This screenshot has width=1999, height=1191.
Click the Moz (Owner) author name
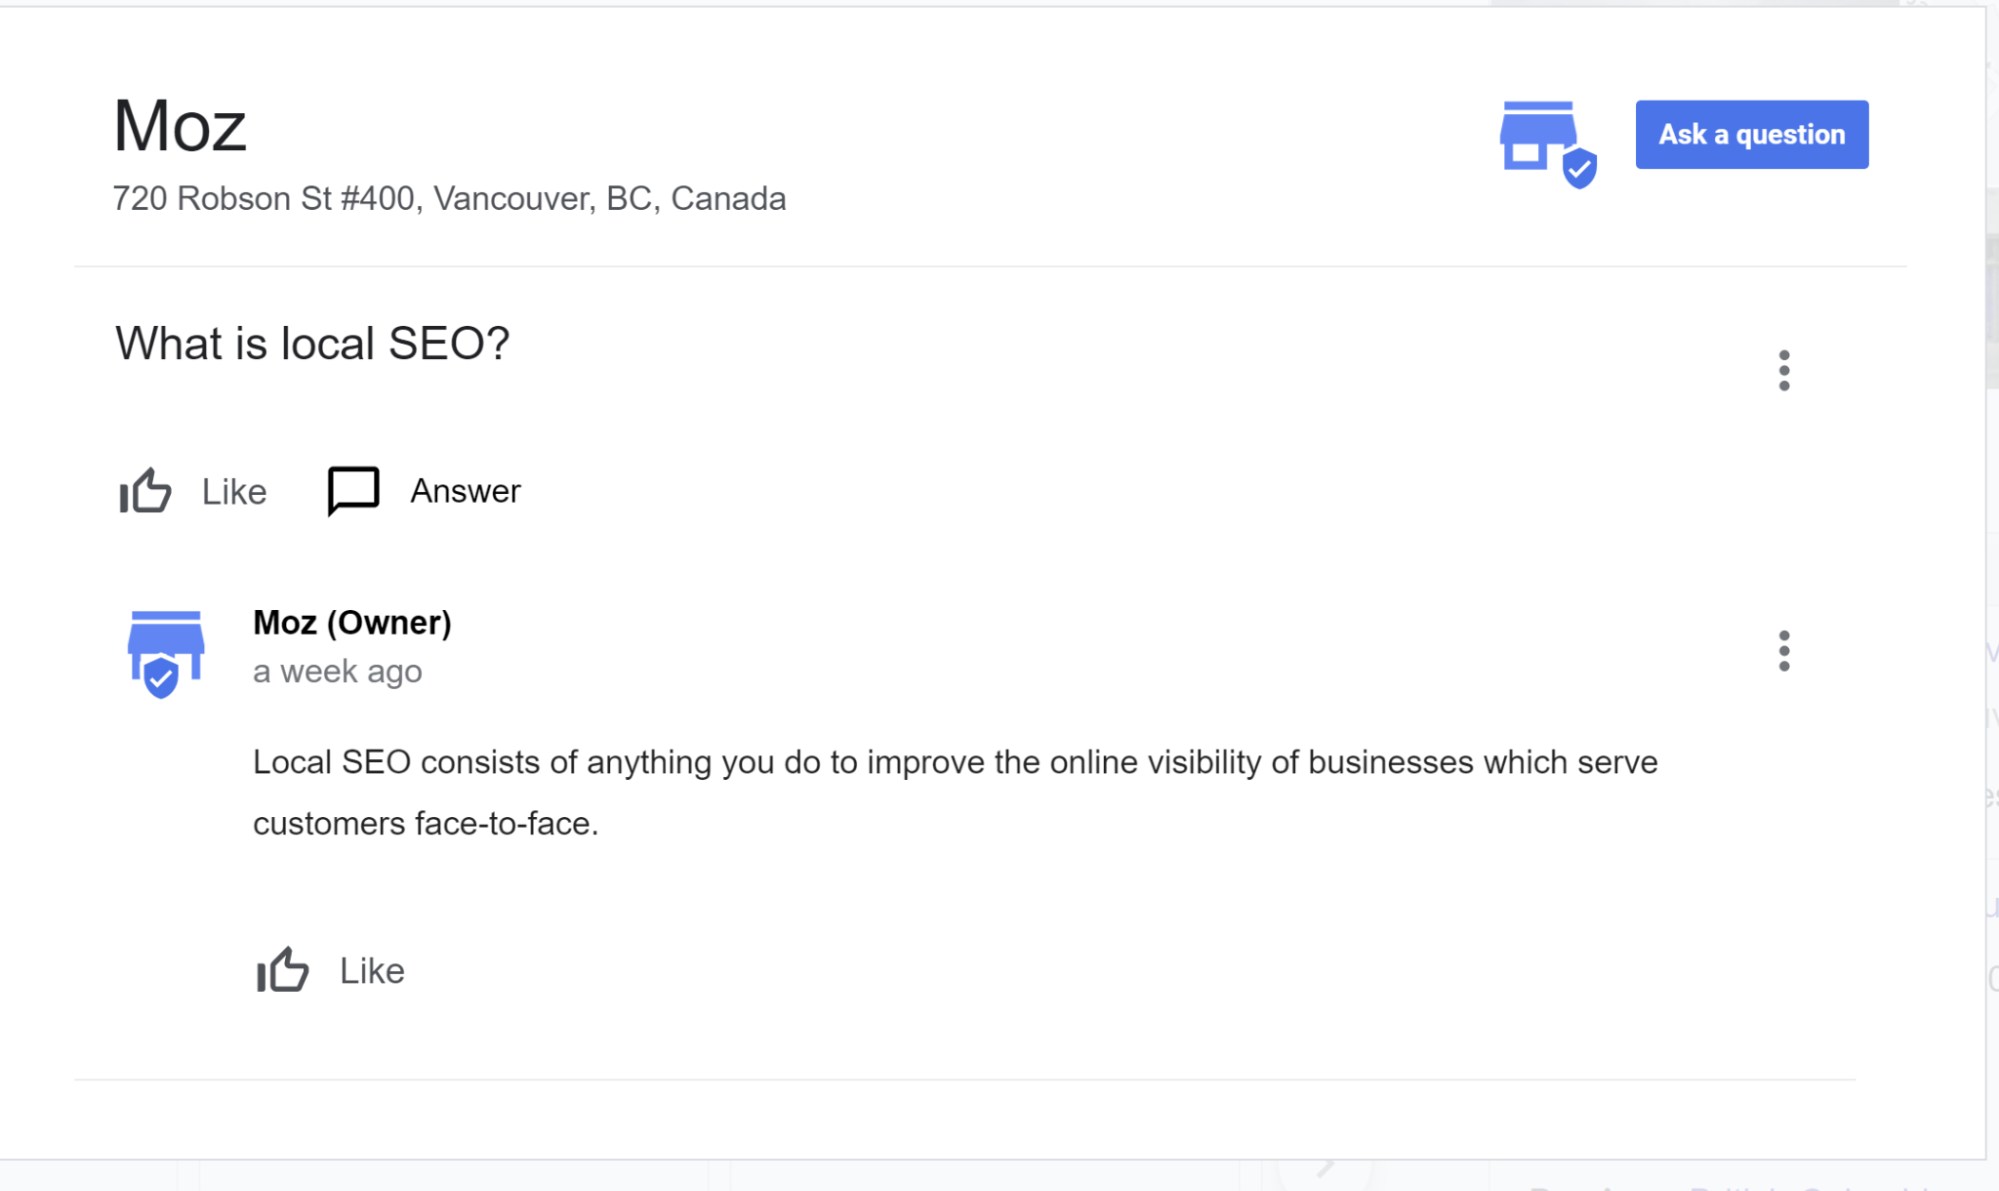[352, 622]
